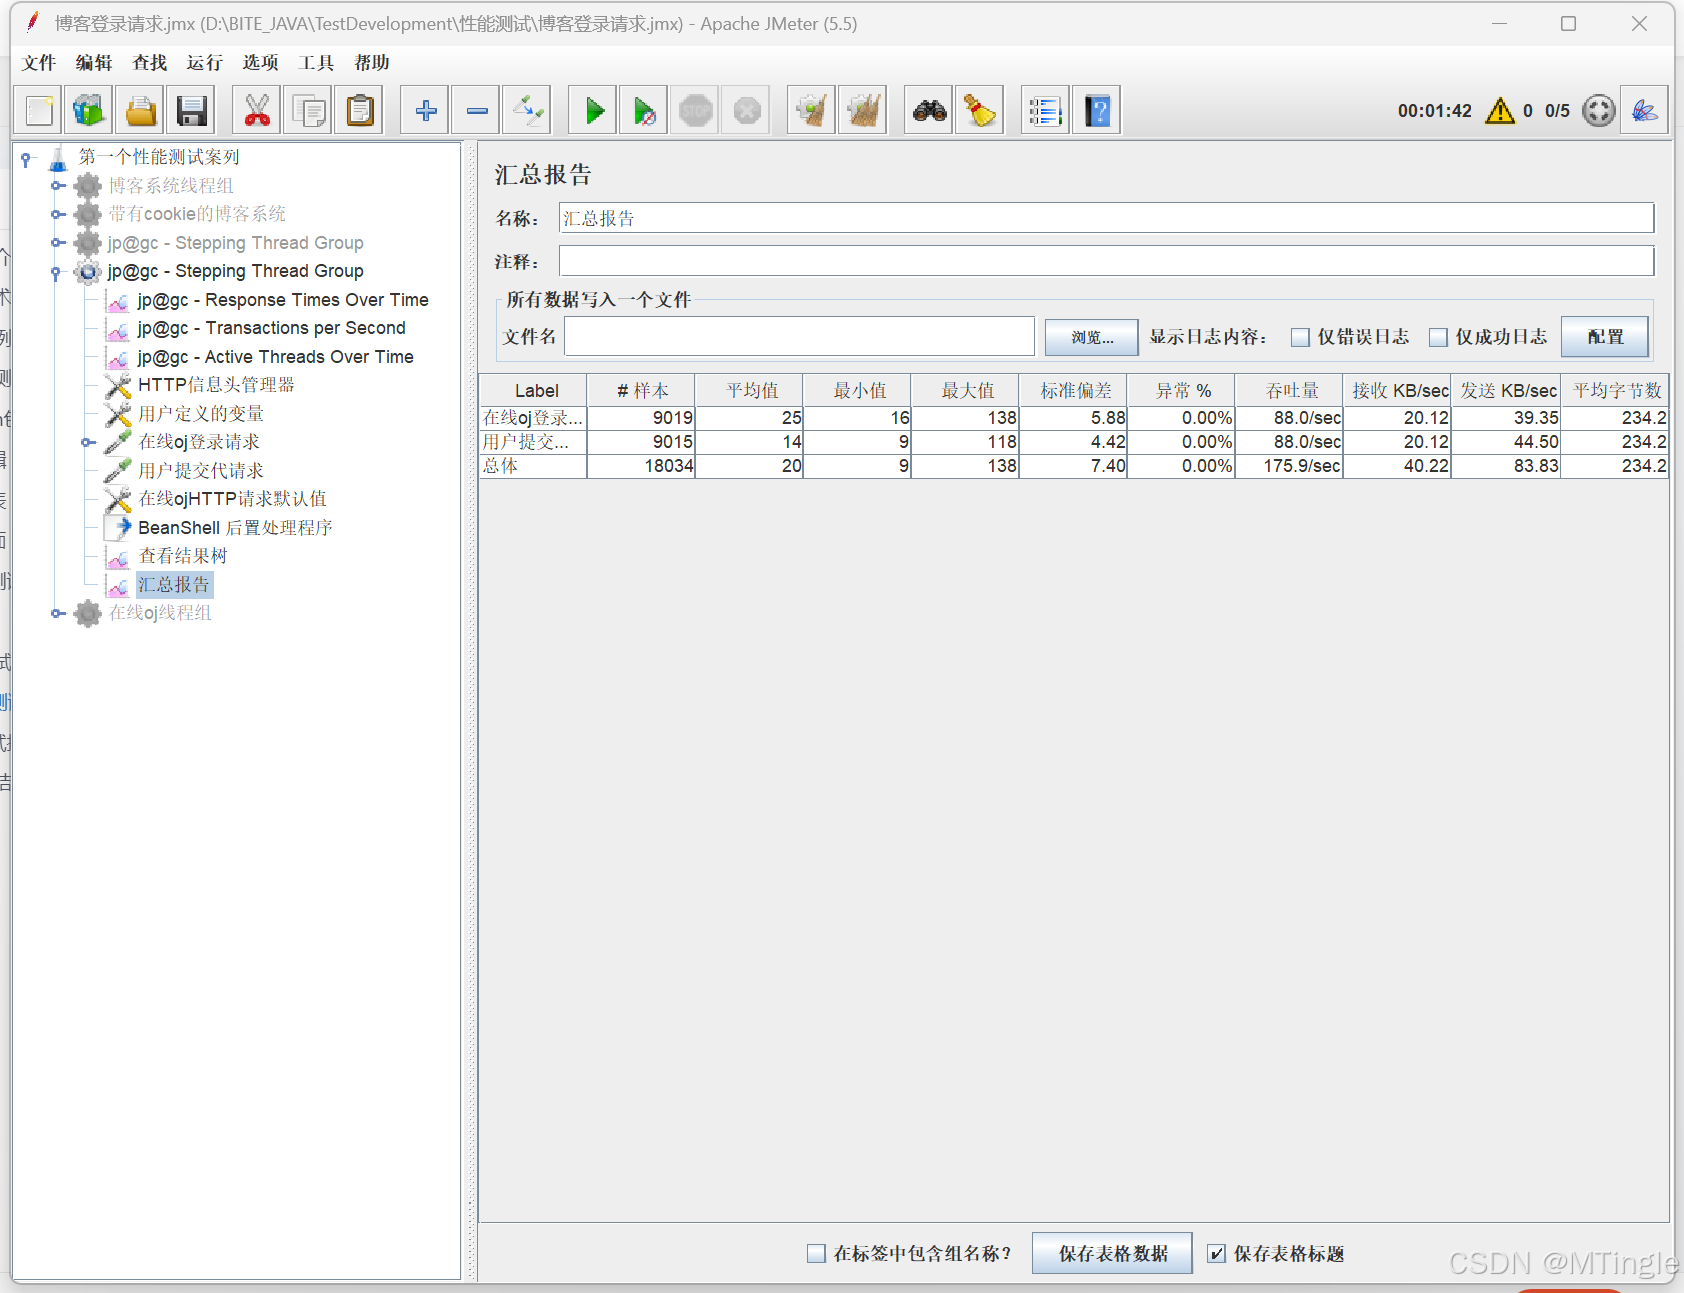The width and height of the screenshot is (1684, 1293).
Task: Open the 工具 (Tools) menu
Action: (316, 62)
